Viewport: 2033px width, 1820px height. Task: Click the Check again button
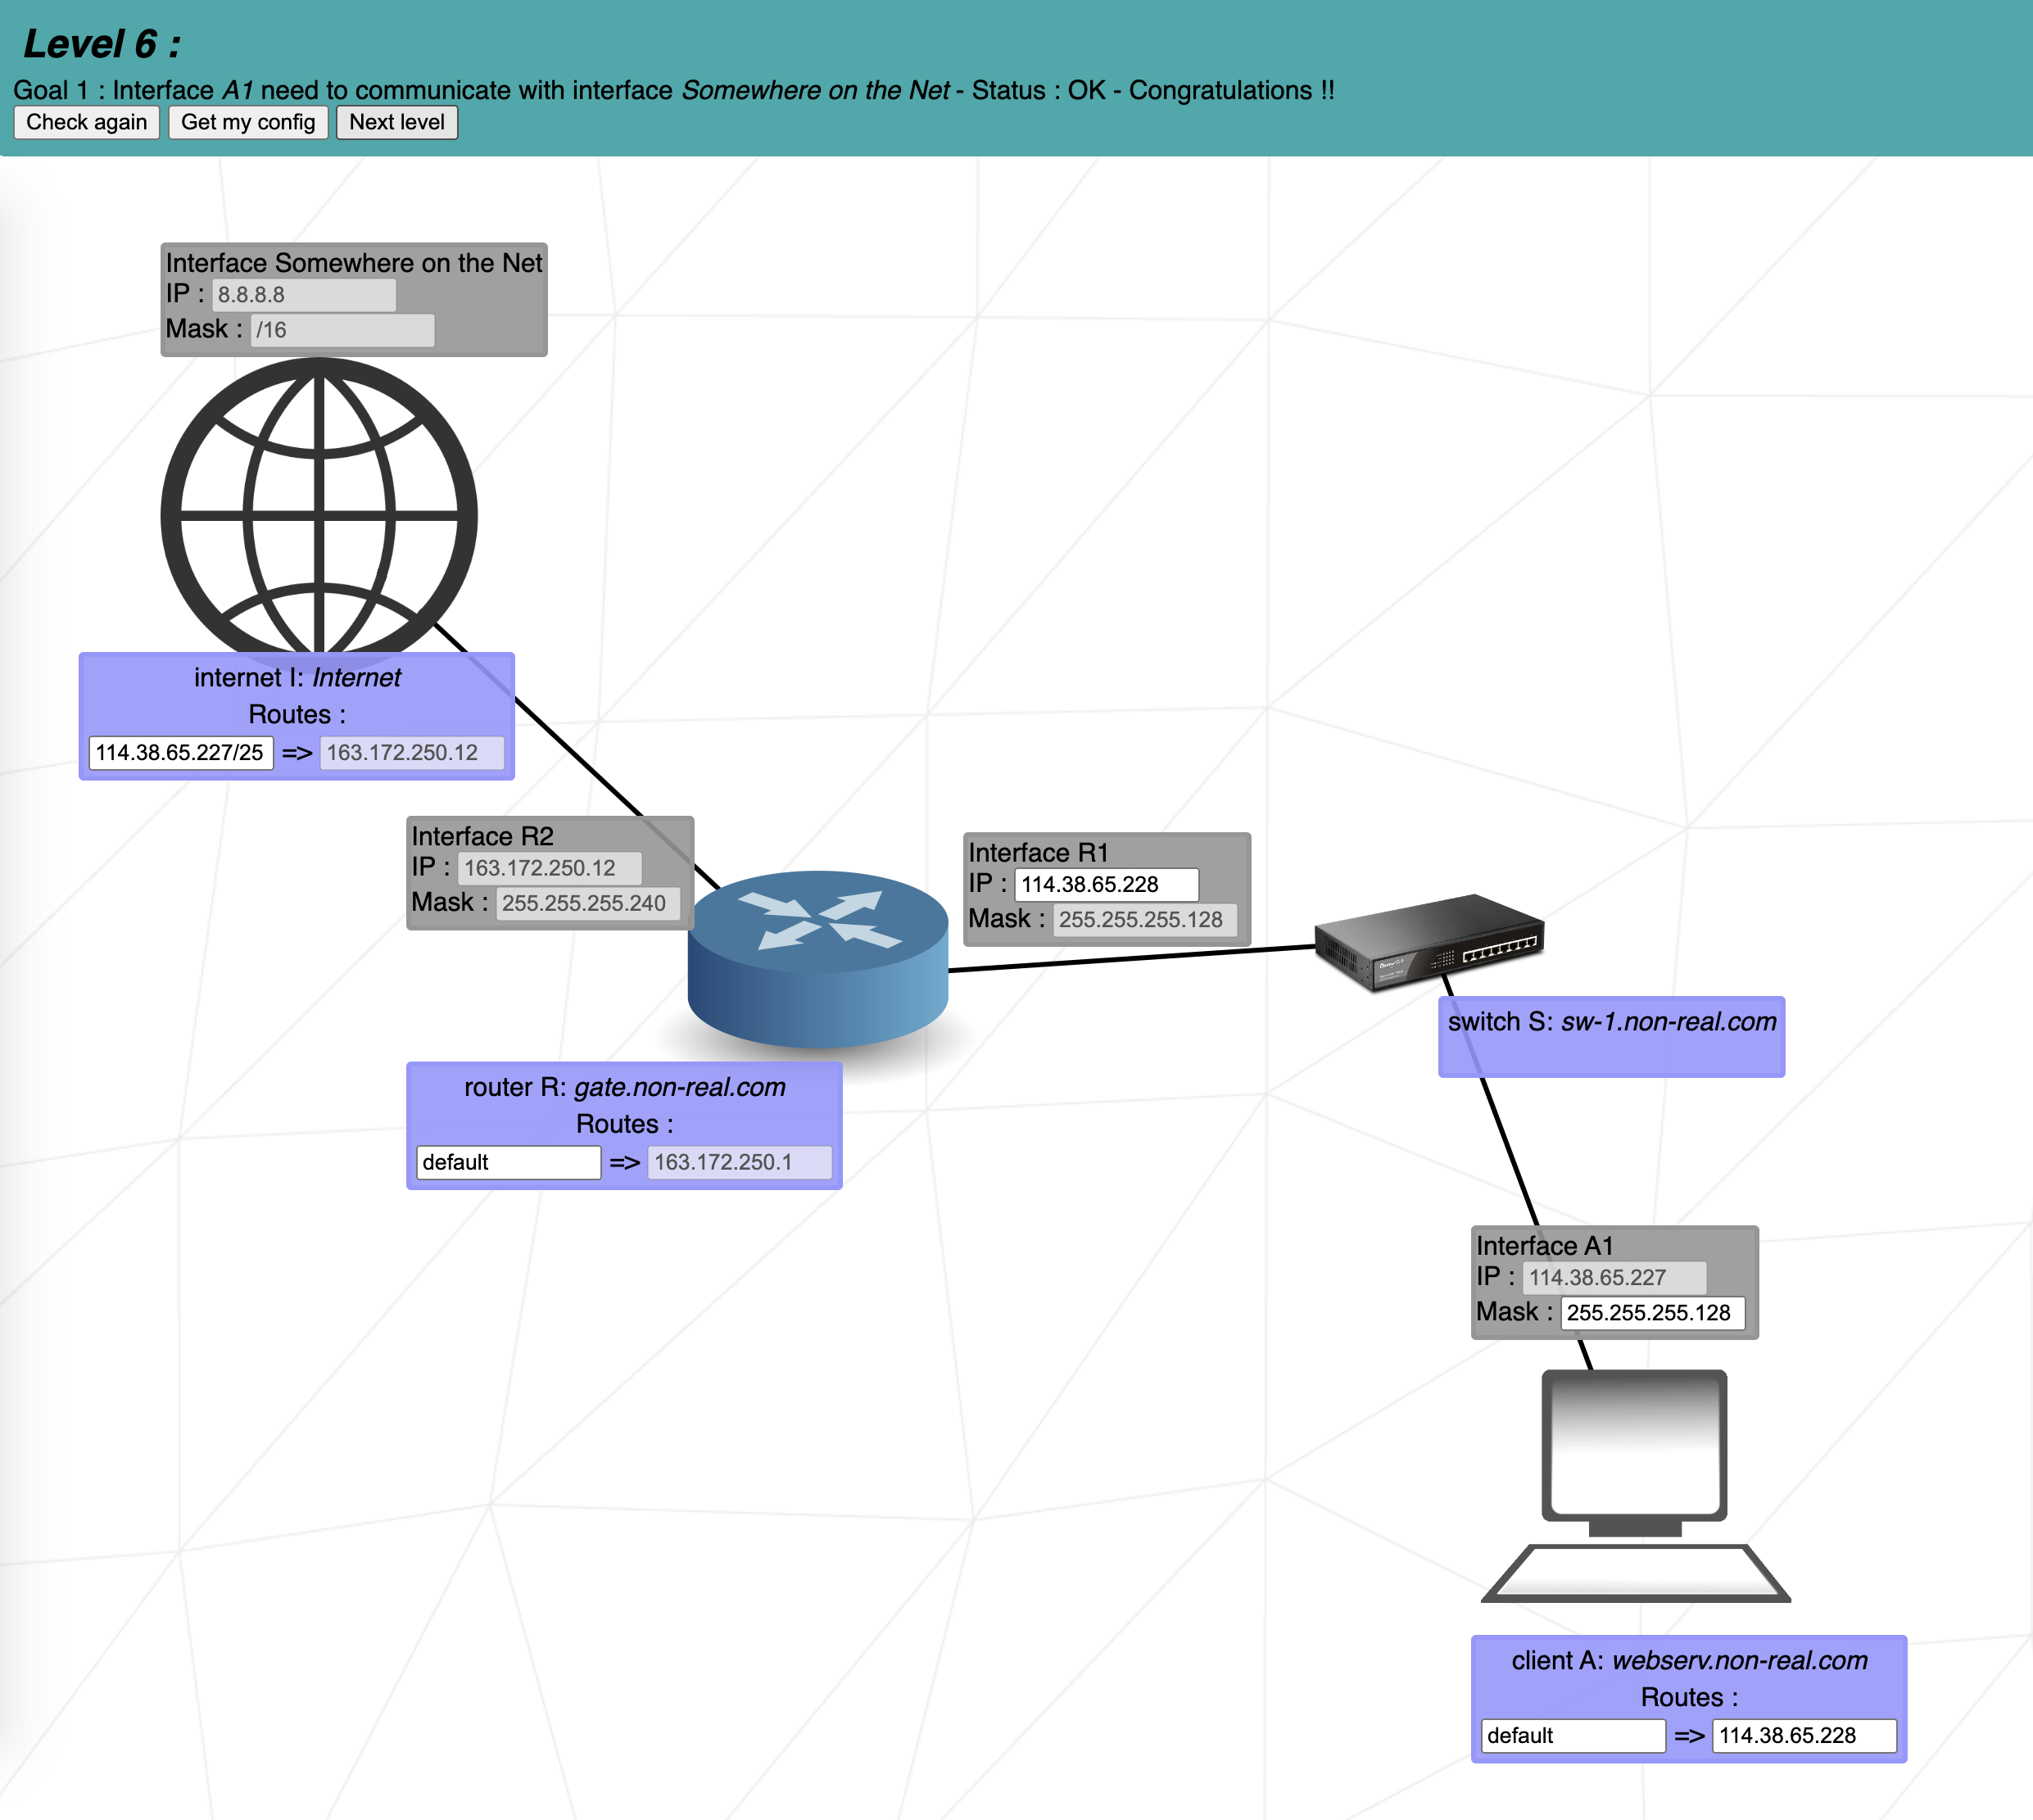86,122
